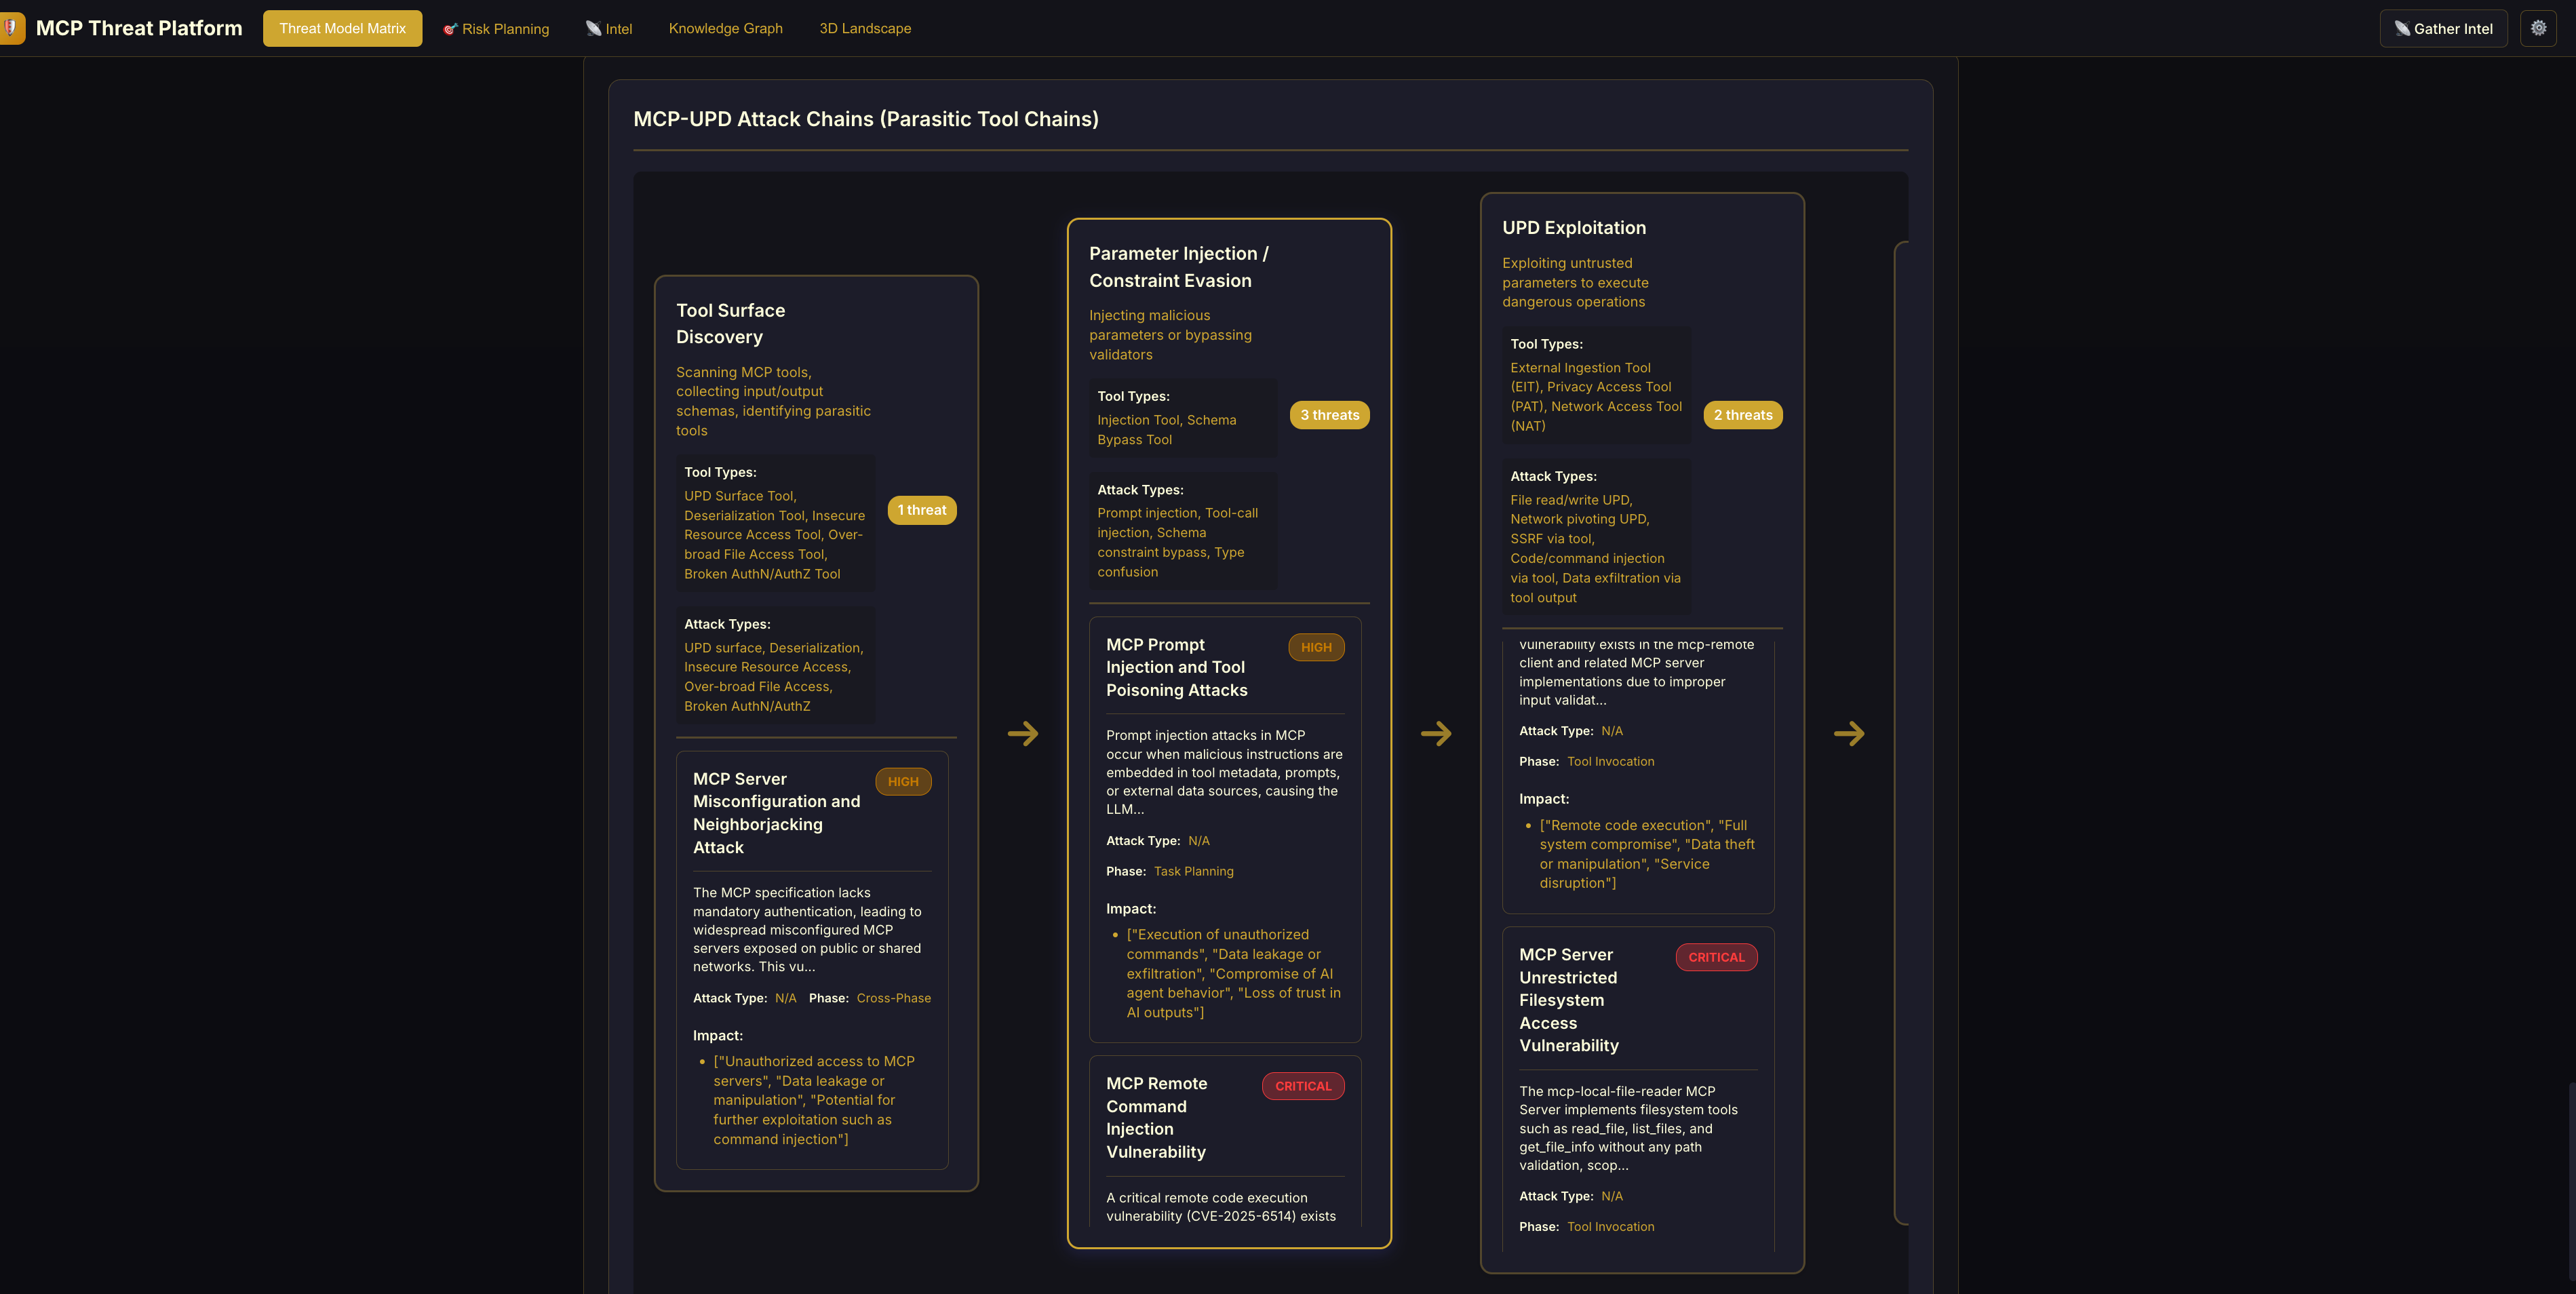Click the satellite icon on the Intel tab
Viewport: 2576px width, 1294px height.
click(593, 29)
